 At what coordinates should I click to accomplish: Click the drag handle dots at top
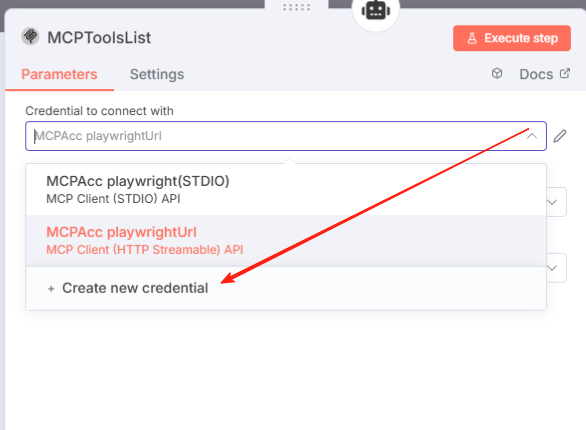[x=297, y=7]
